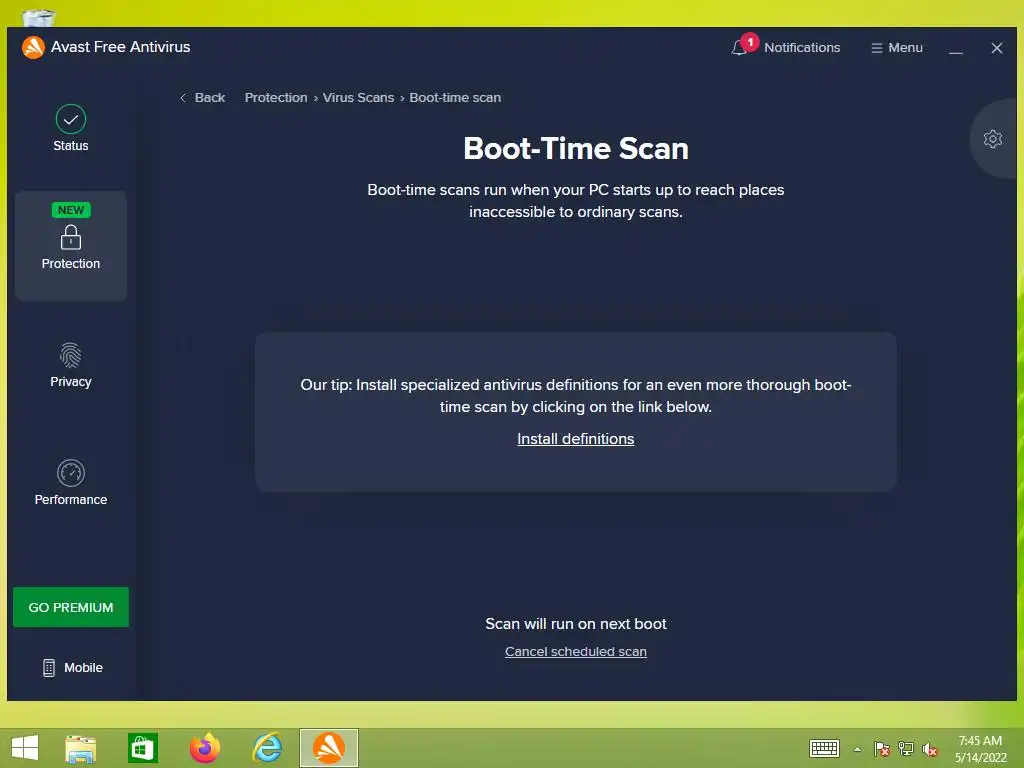Open File Explorer from taskbar

coord(81,748)
